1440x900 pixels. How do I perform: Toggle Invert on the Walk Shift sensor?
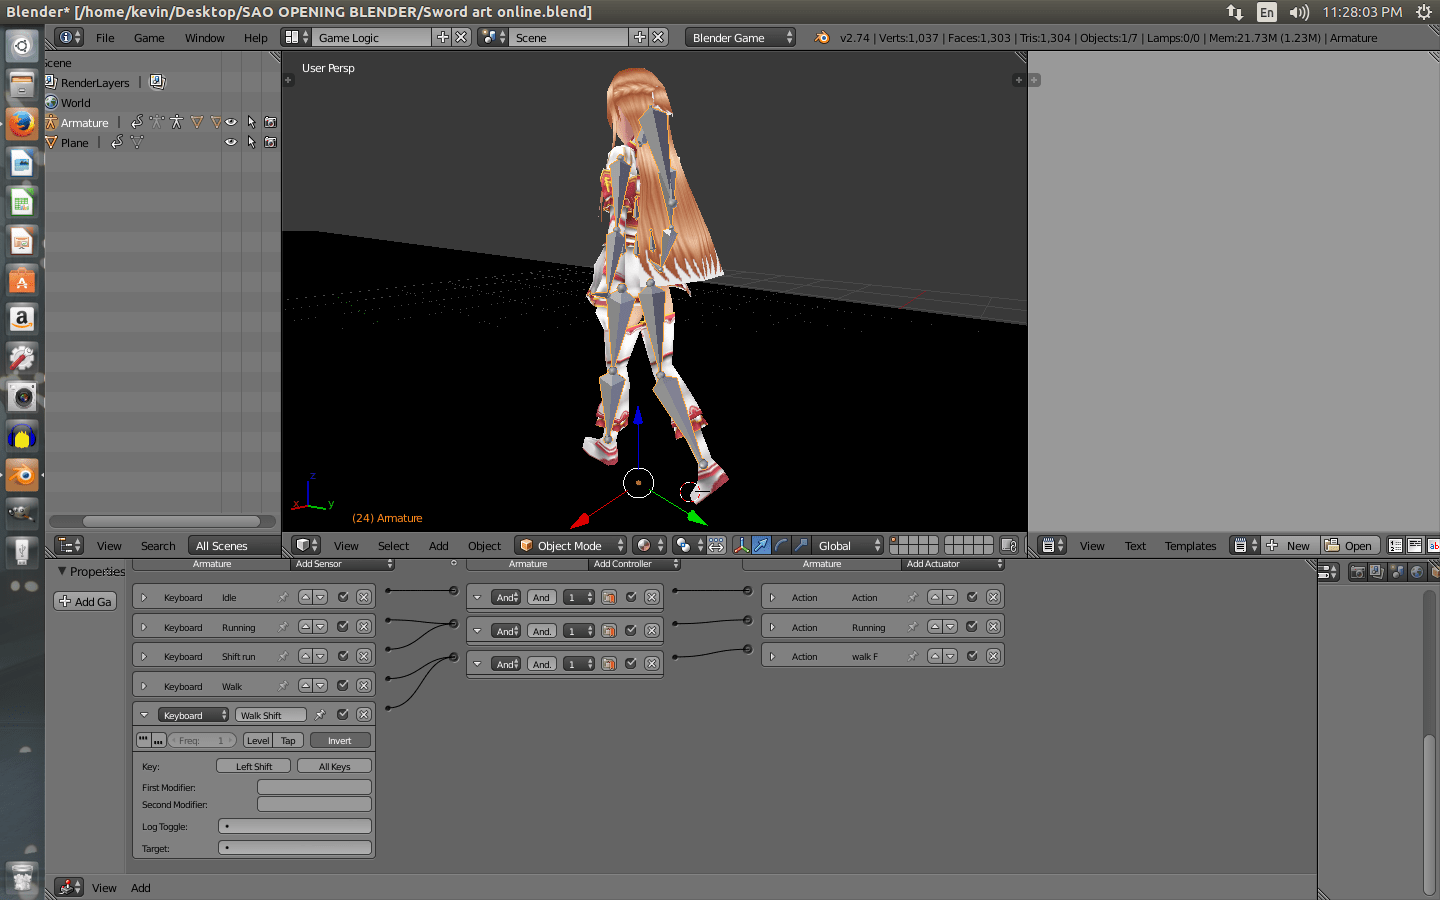click(x=340, y=740)
